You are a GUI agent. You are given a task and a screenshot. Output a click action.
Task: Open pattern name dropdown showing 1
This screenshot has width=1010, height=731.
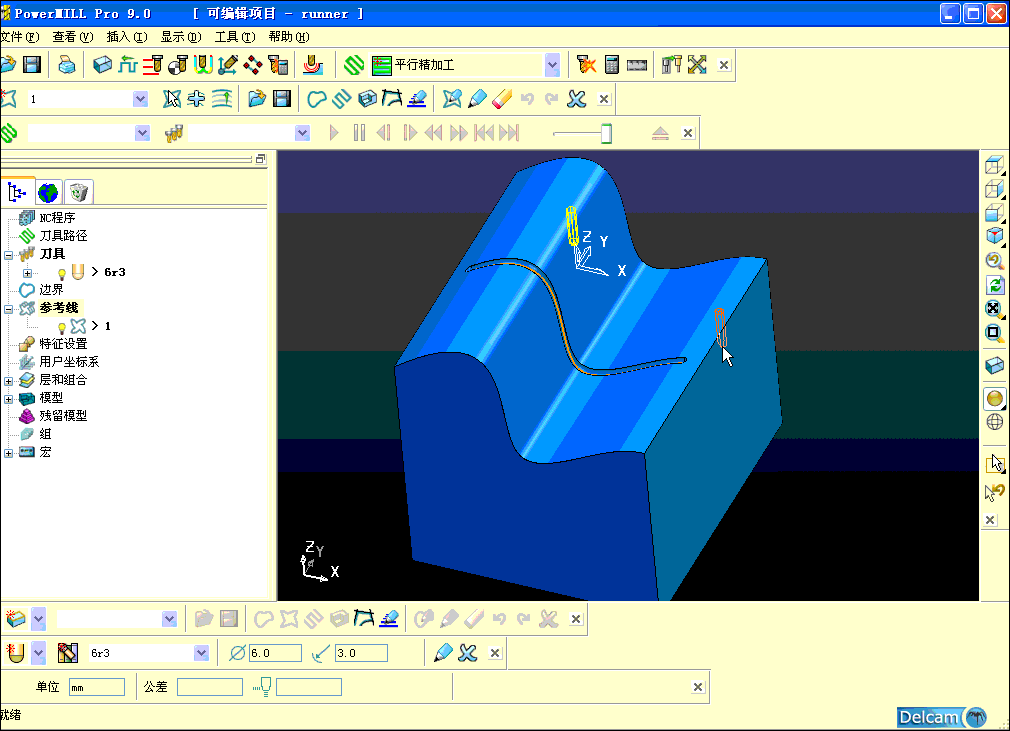click(140, 99)
